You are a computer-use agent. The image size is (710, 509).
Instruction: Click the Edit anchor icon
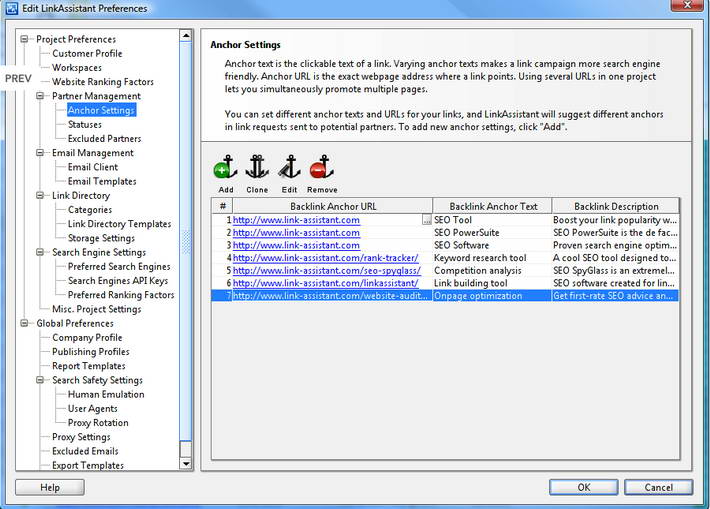click(289, 168)
